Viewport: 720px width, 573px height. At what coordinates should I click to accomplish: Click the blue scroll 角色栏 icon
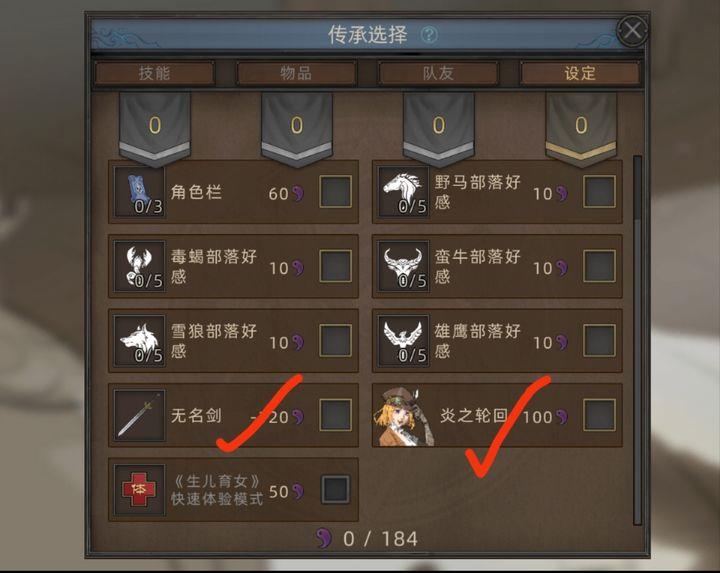point(140,191)
